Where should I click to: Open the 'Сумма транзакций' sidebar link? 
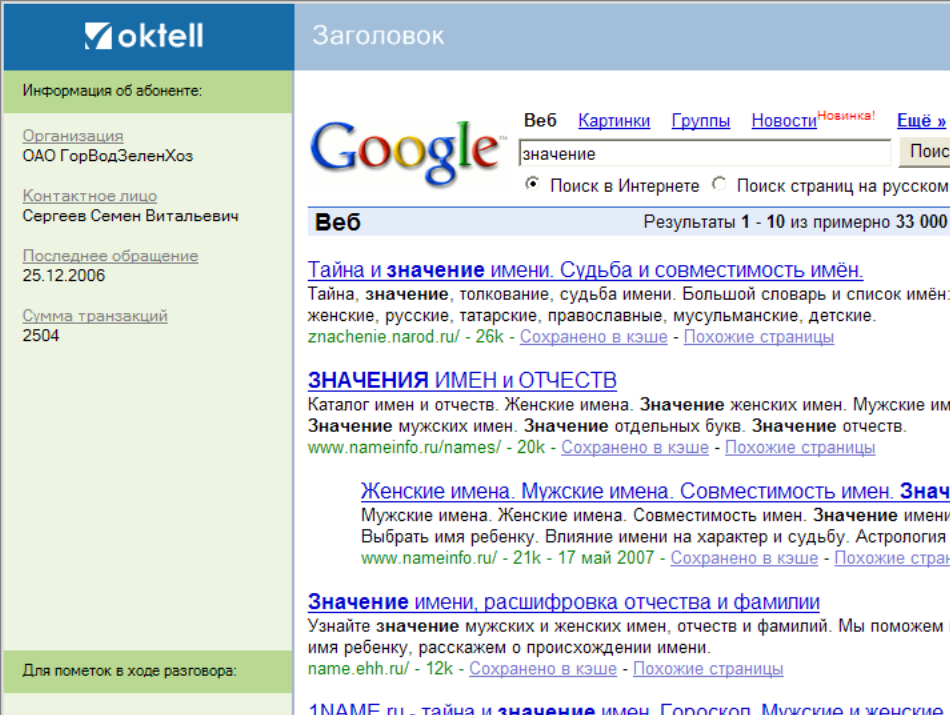coord(95,316)
